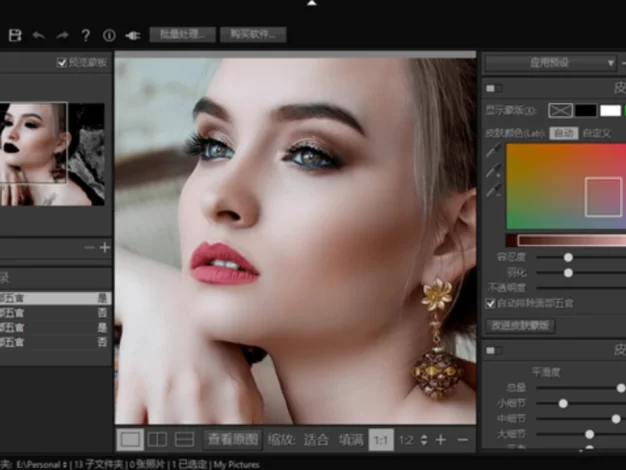
Task: Adjust the 中细节 medium detail slider handle
Action: tap(616, 419)
